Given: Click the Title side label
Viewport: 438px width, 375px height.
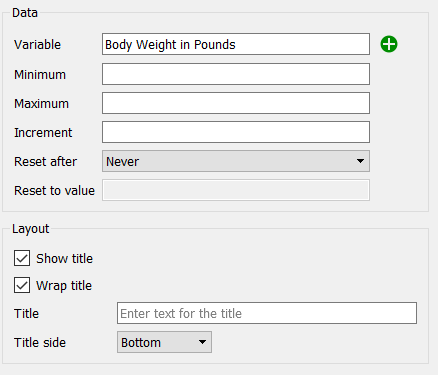Looking at the screenshot, I should (40, 343).
